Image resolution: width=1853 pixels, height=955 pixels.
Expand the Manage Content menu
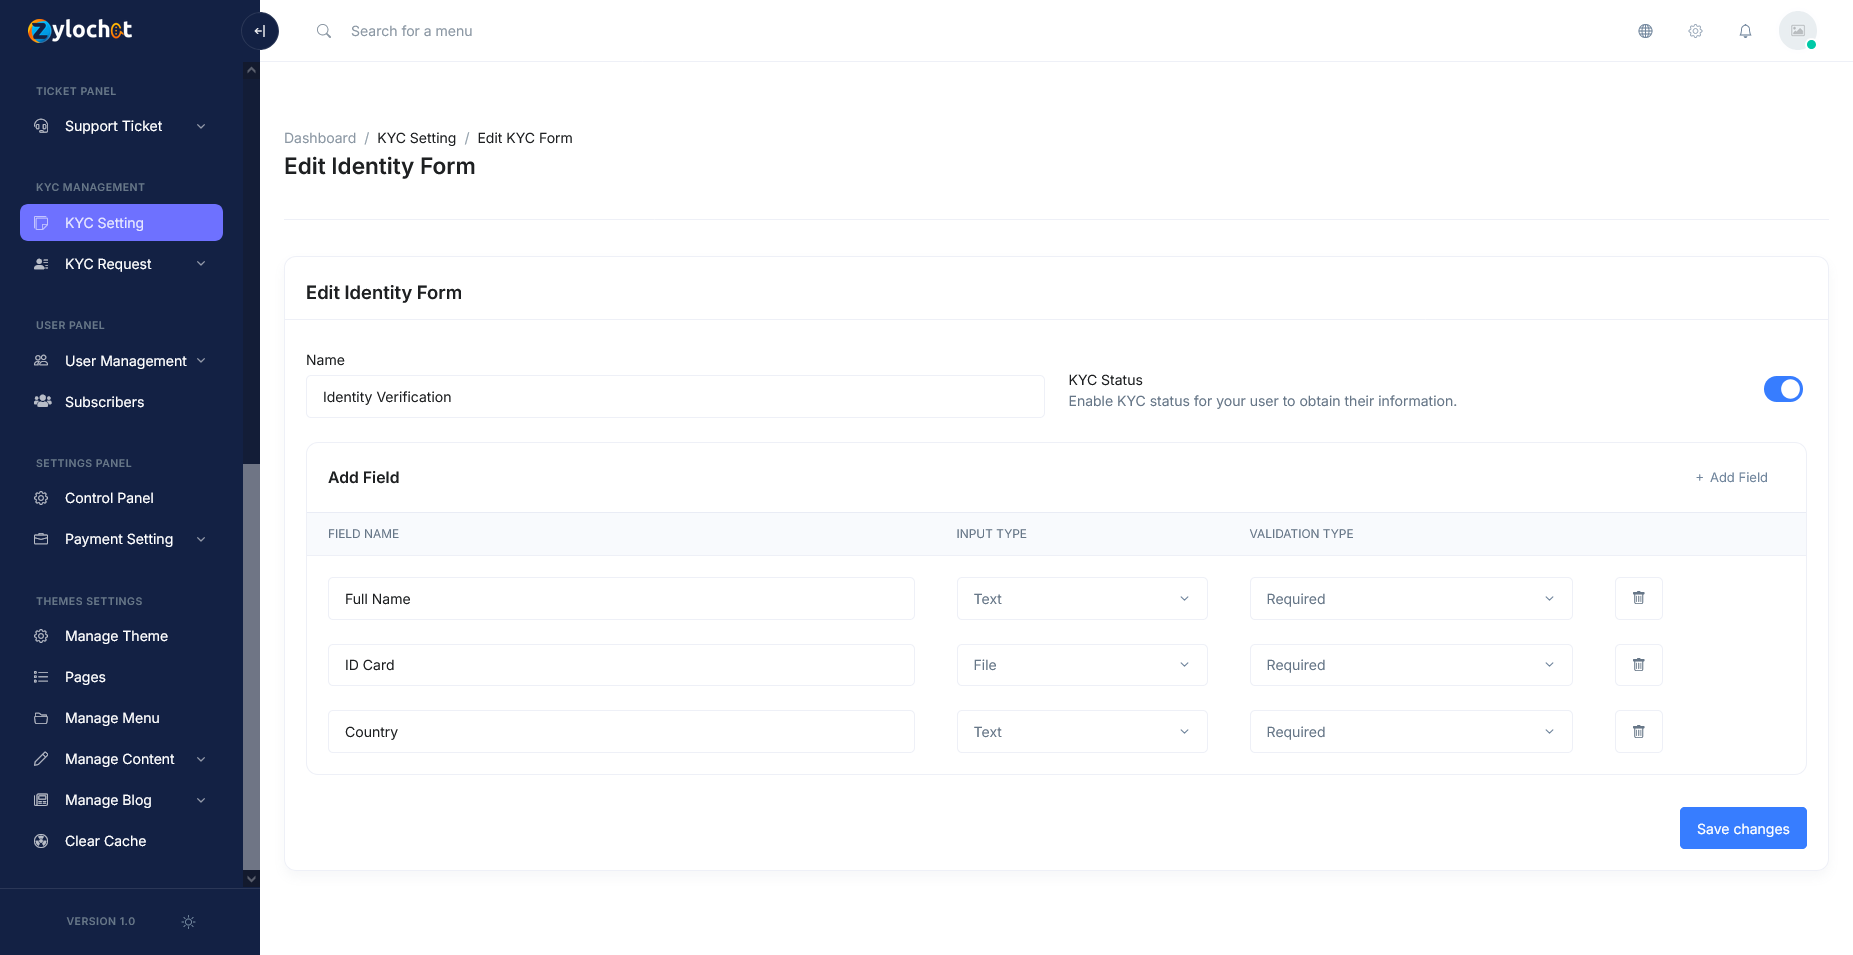(x=121, y=759)
